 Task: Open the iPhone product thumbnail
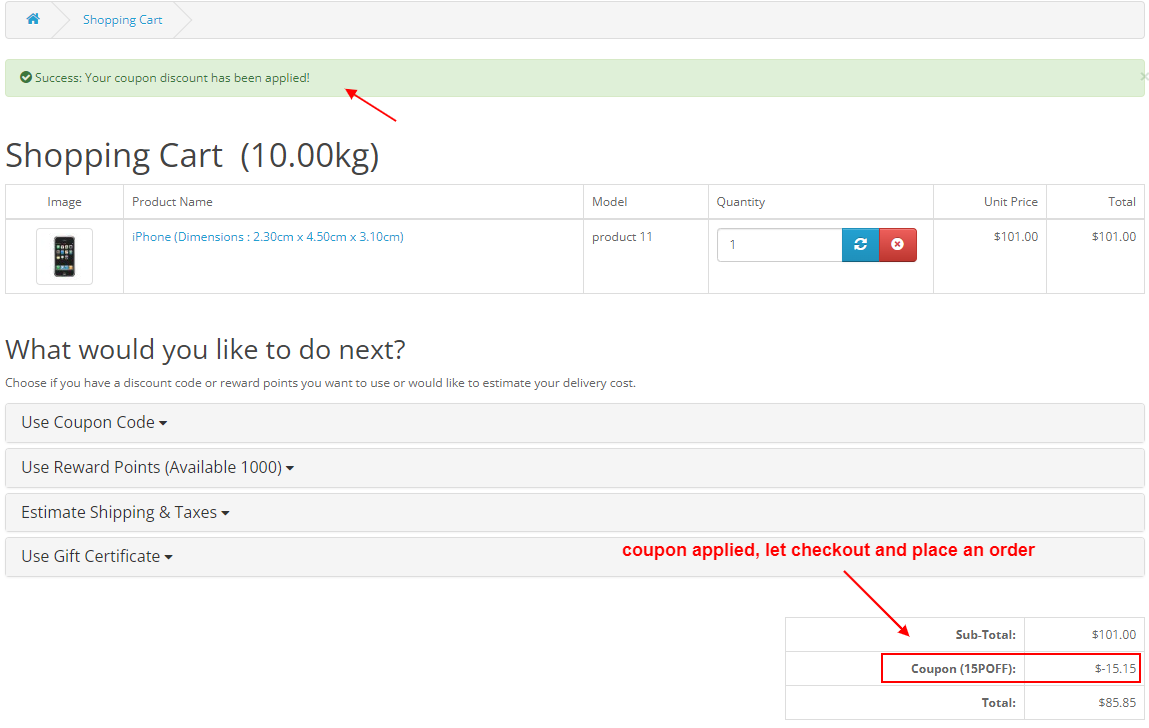click(x=64, y=256)
